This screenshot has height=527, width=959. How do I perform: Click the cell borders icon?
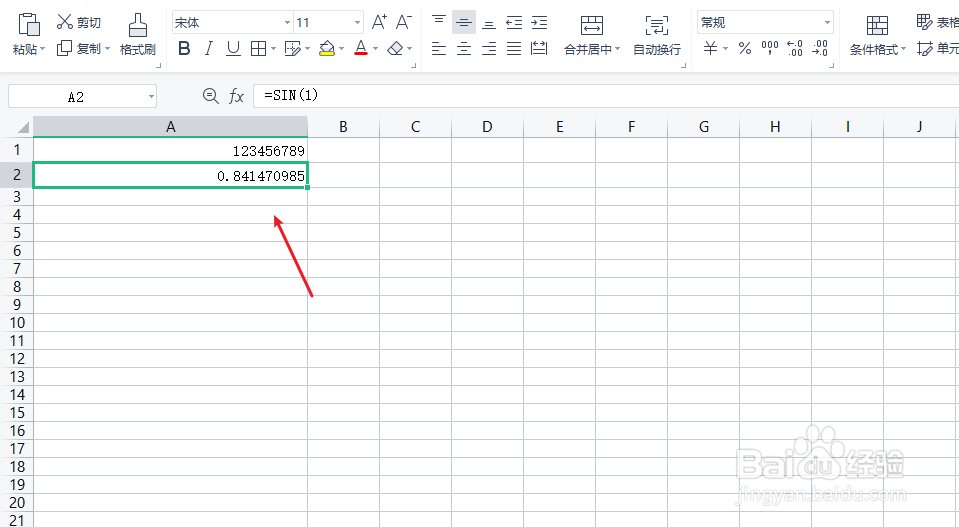pyautogui.click(x=259, y=48)
